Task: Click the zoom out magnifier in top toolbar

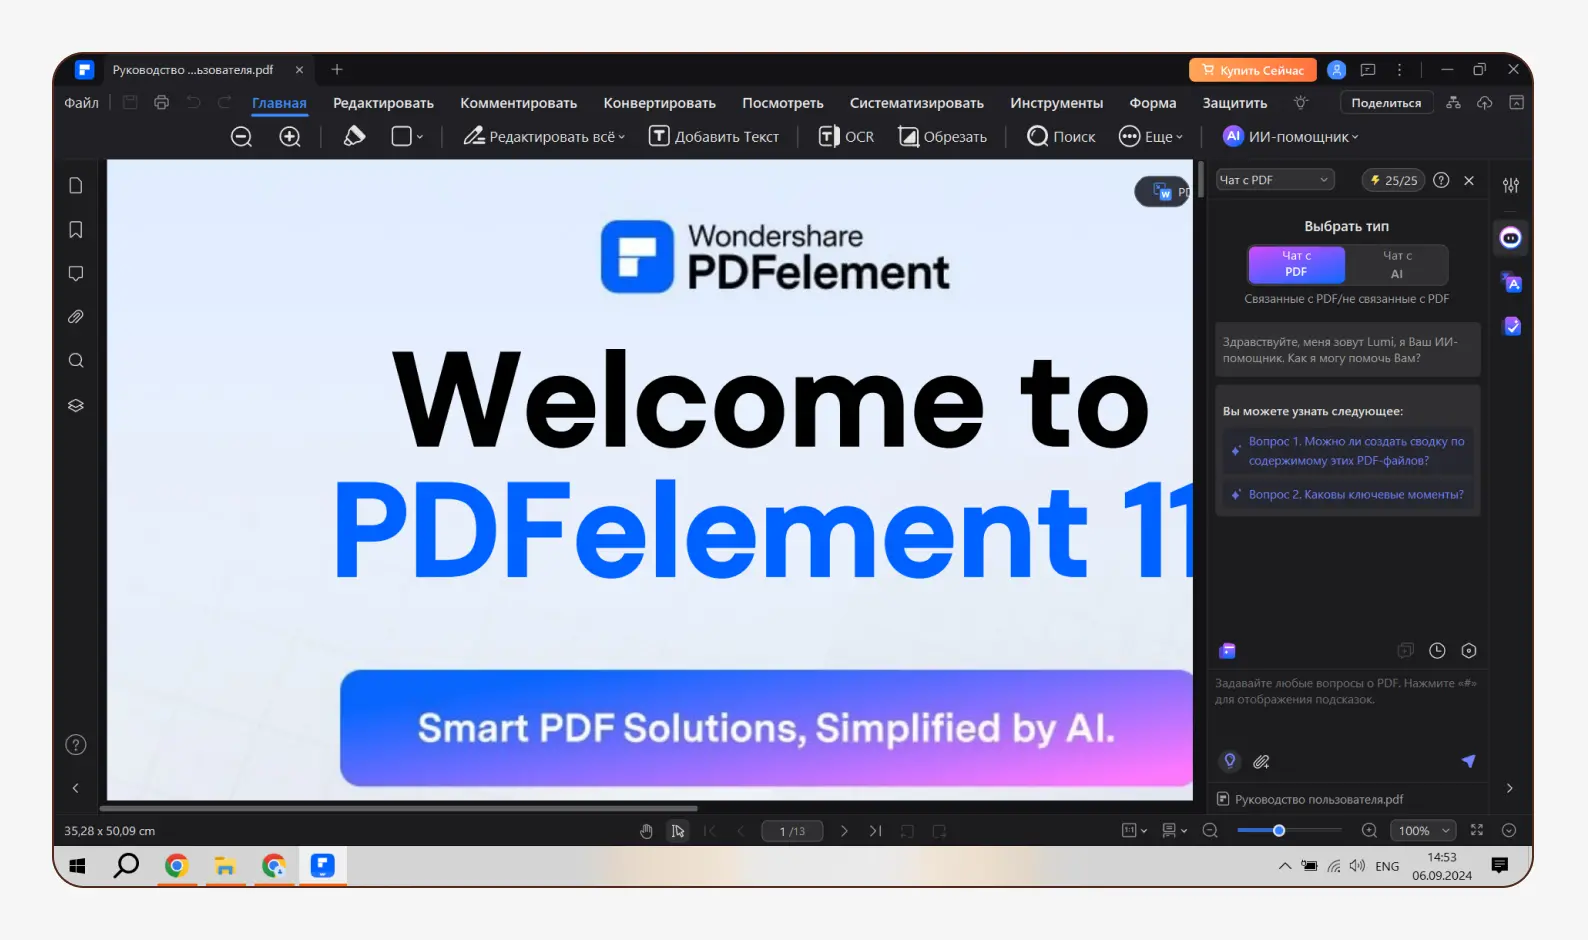Action: pos(241,137)
